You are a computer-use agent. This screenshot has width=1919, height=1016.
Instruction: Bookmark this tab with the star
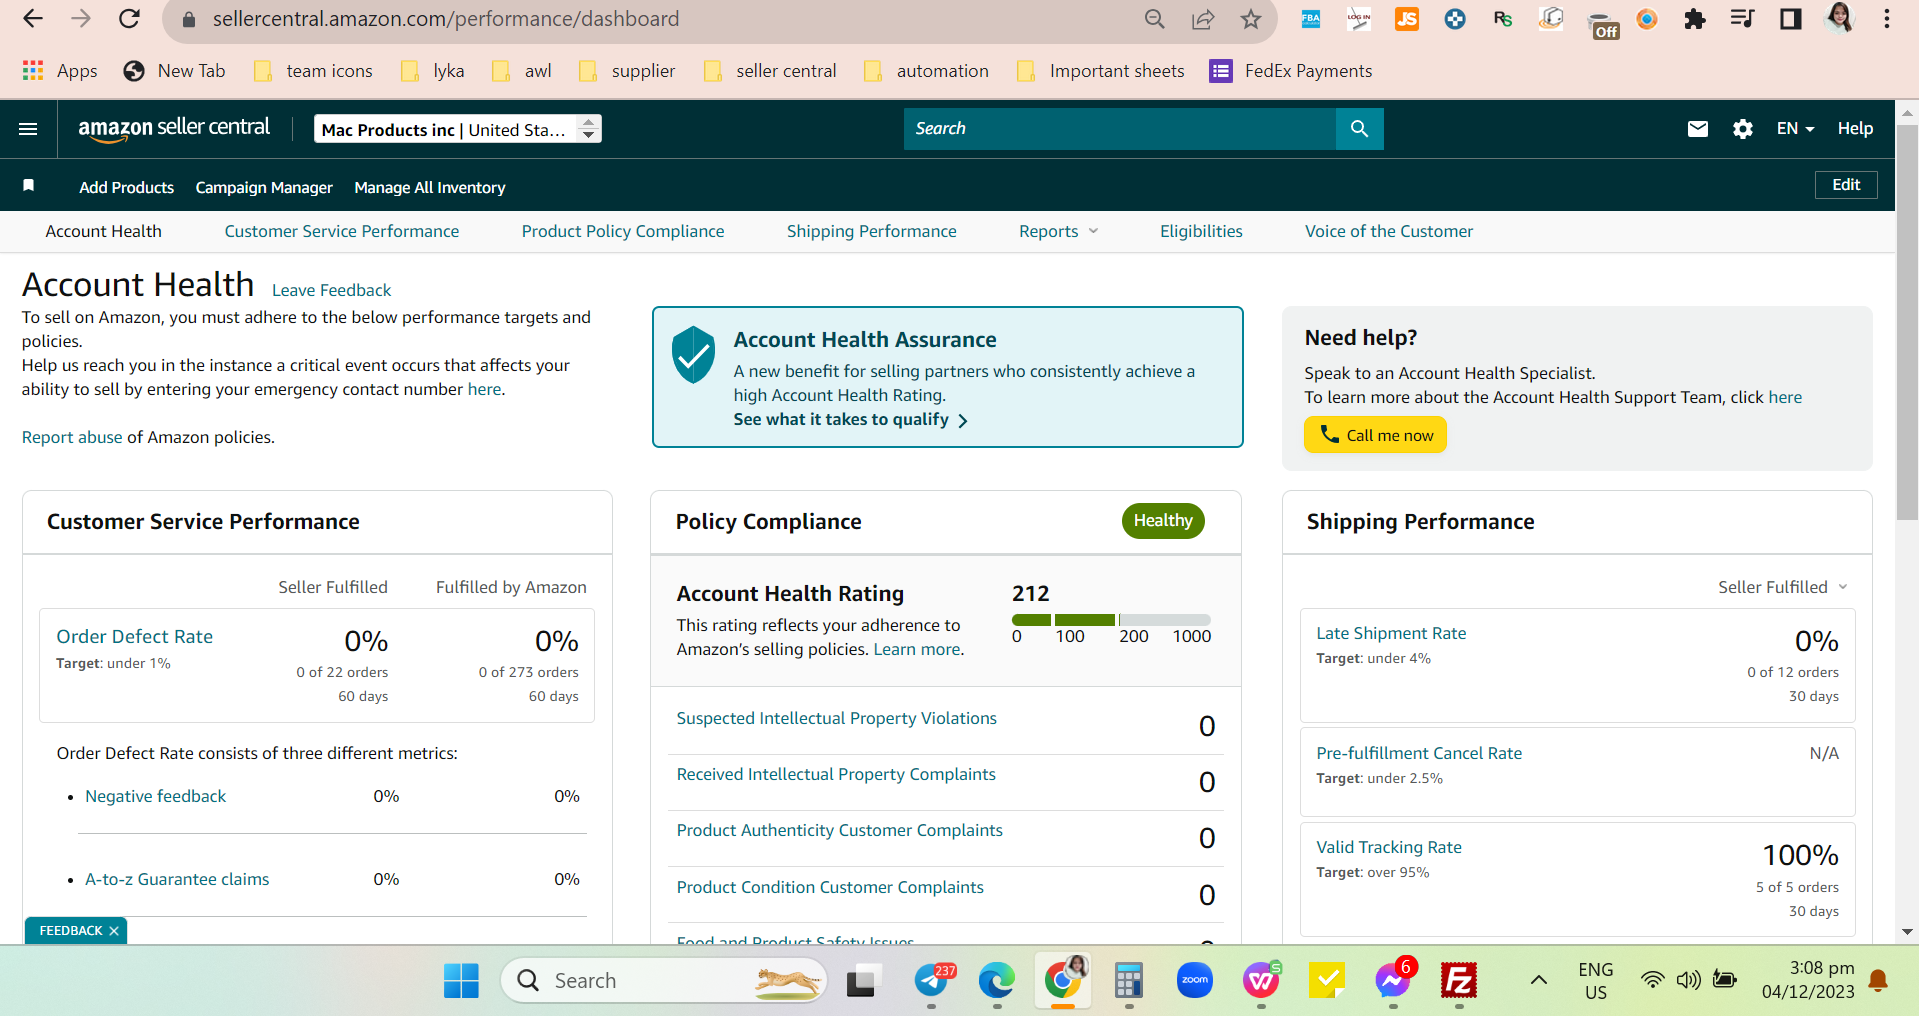point(1251,19)
